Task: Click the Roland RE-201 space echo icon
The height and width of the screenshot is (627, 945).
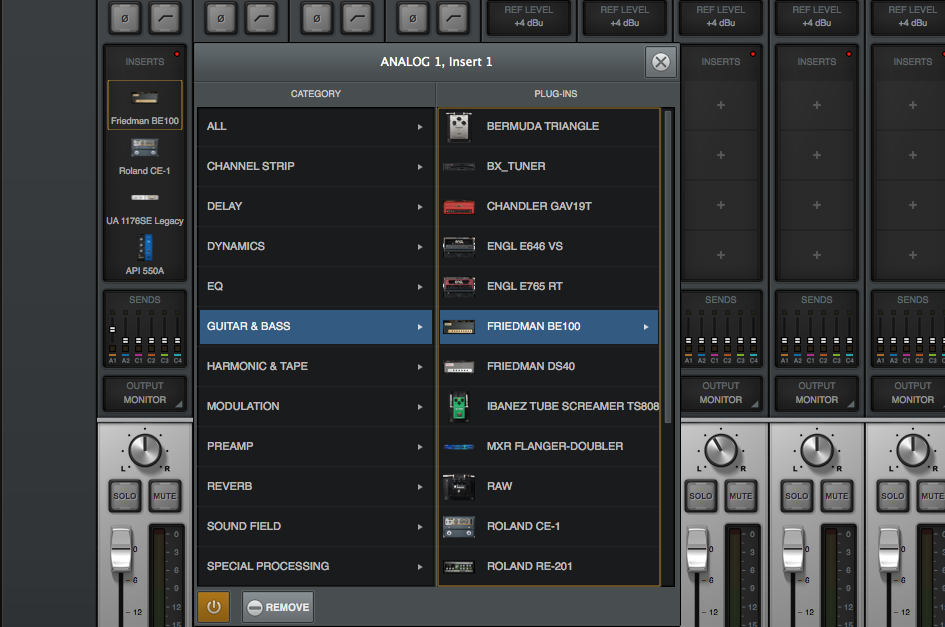Action: (459, 567)
